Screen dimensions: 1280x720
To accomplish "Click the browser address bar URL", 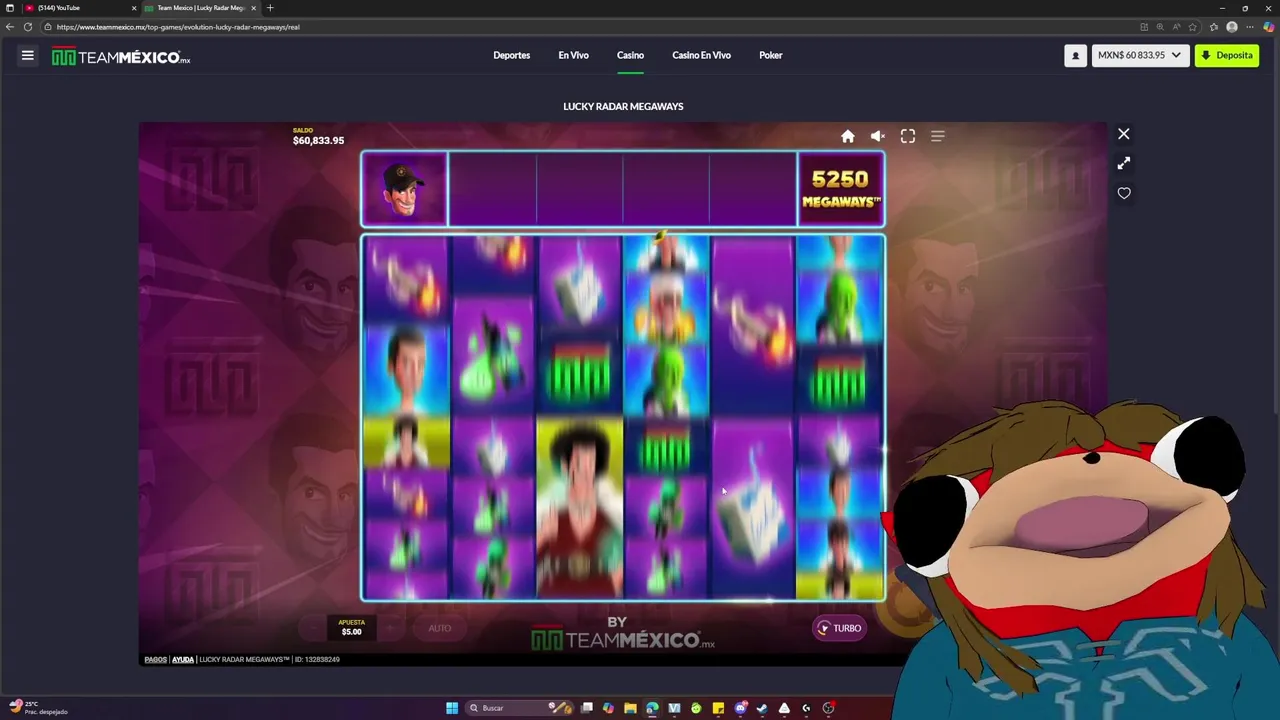I will (178, 27).
